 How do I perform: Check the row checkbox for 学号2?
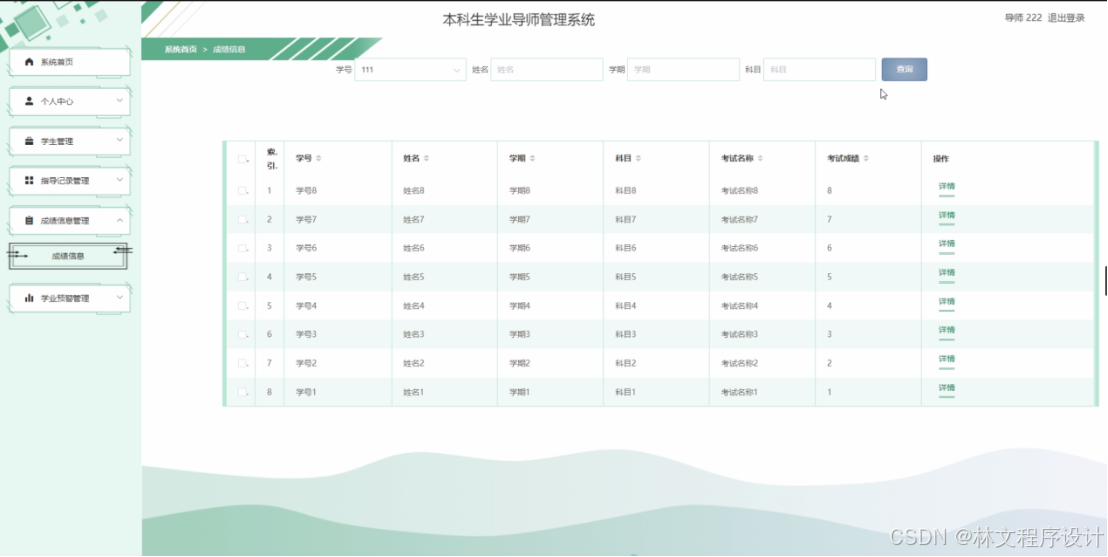tap(242, 363)
